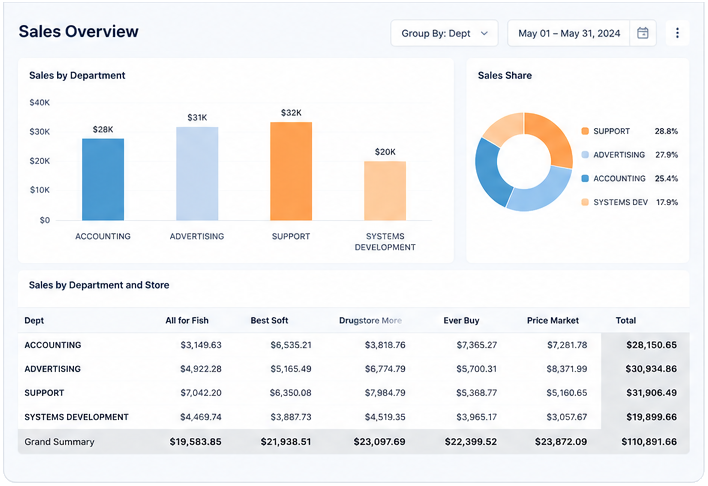Open the three-dot more options menu

click(x=677, y=33)
